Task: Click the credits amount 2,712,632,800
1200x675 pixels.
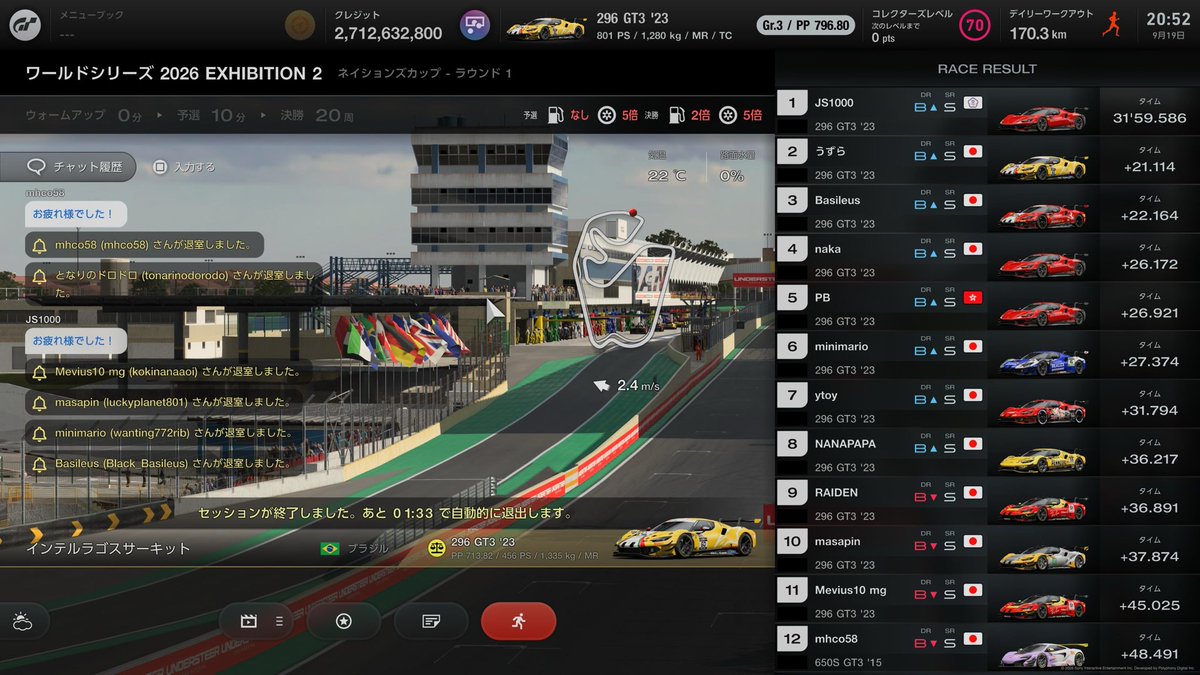Action: click(388, 33)
